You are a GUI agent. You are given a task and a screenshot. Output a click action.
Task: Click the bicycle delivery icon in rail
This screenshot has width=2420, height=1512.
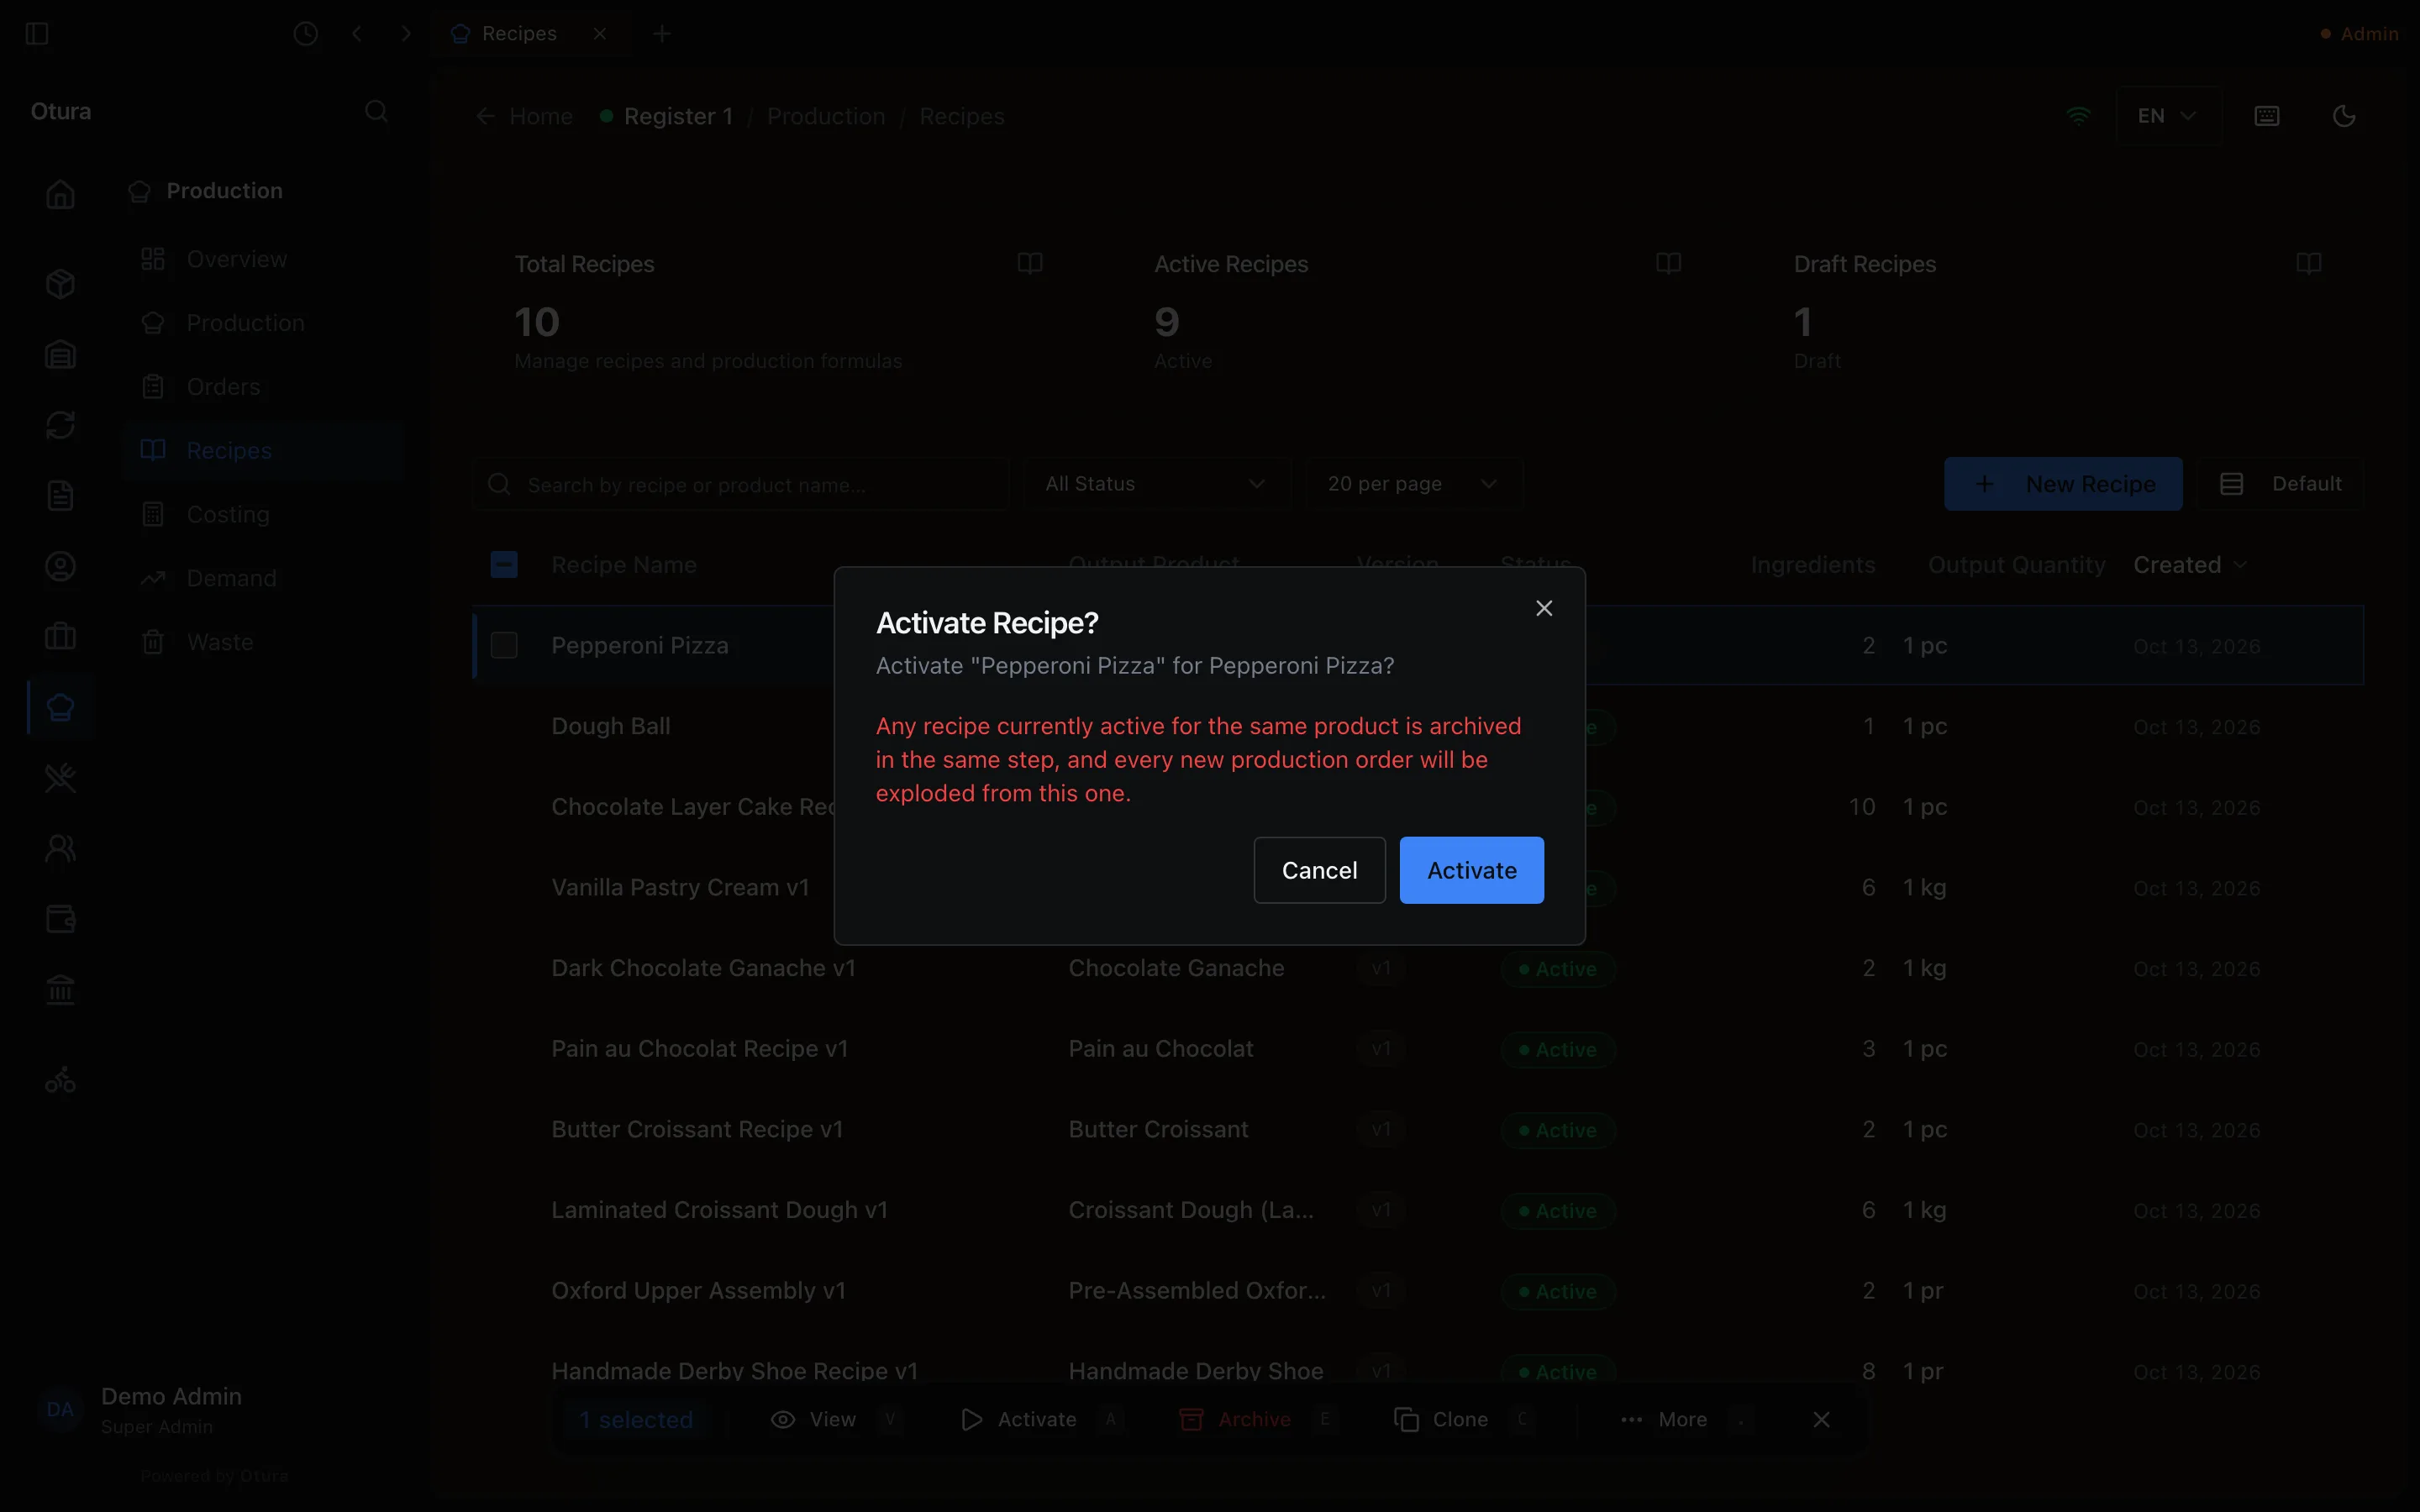[x=60, y=1080]
